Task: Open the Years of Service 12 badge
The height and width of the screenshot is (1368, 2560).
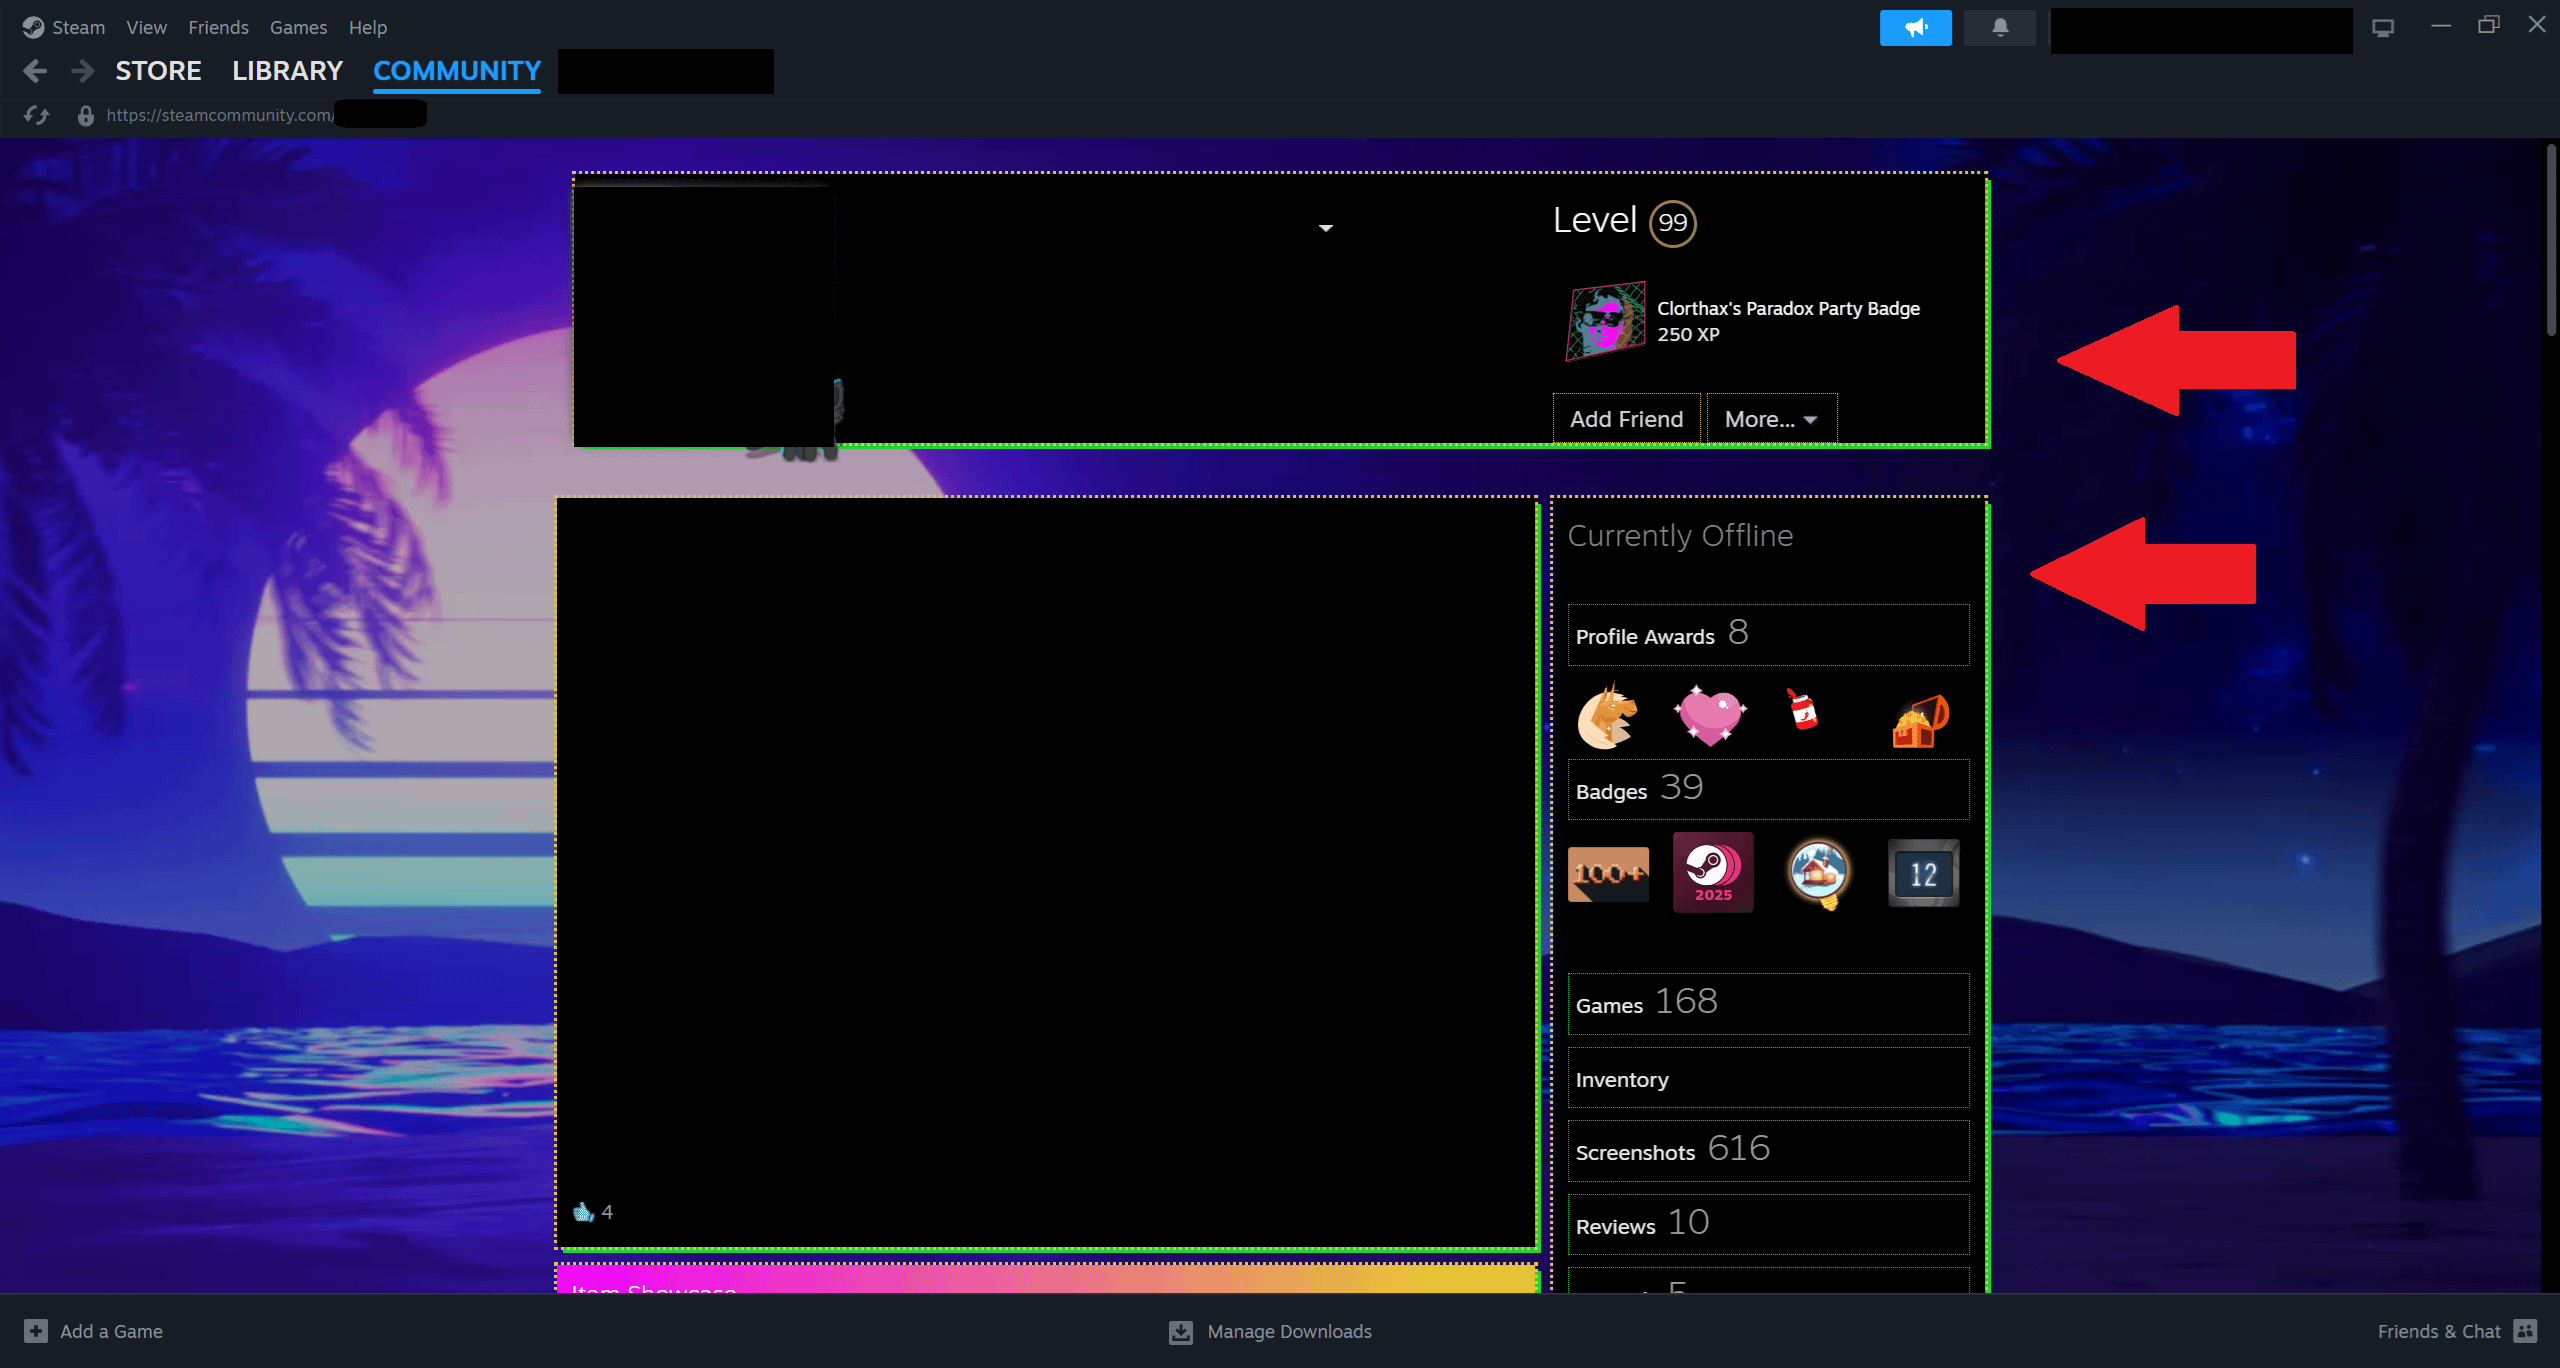Action: (x=1923, y=874)
